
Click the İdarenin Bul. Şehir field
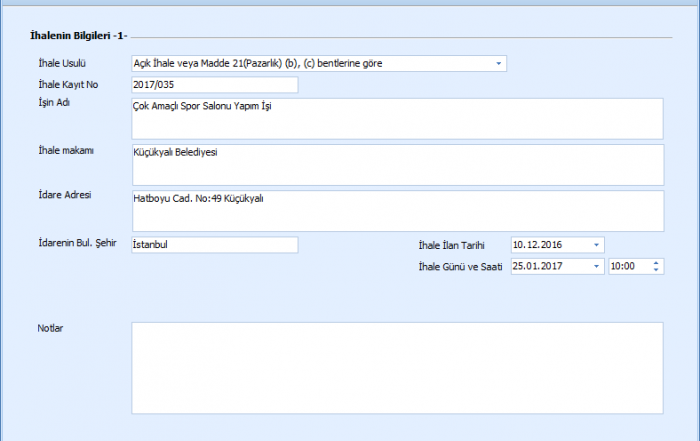click(x=214, y=245)
